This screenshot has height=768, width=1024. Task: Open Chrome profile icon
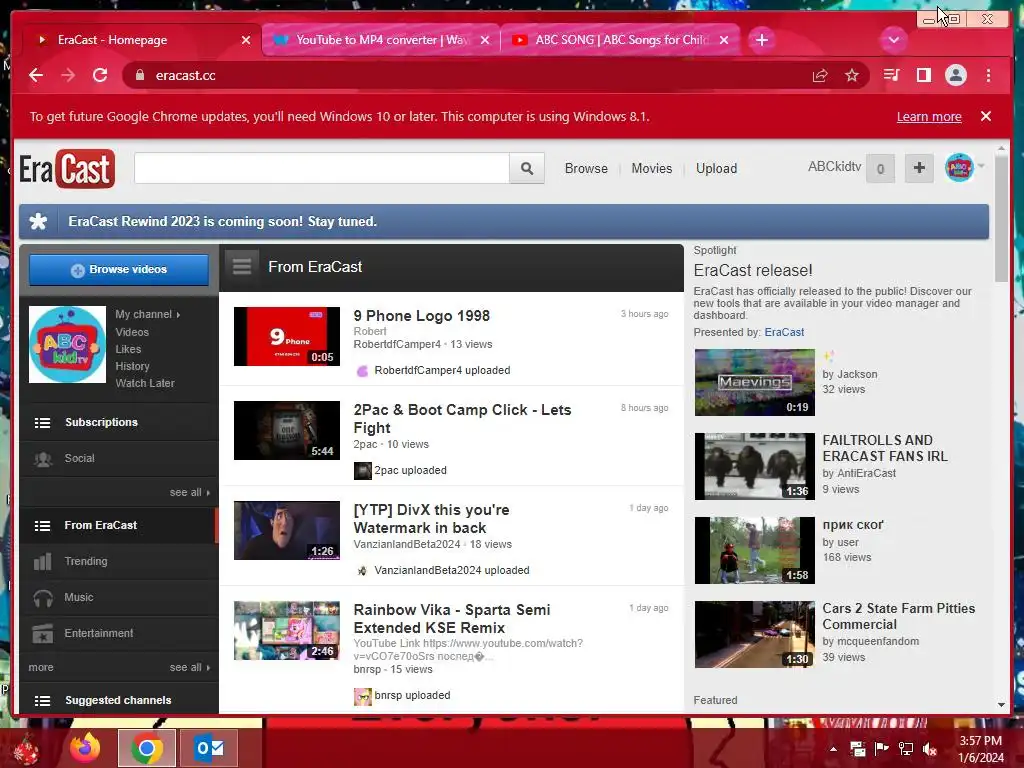point(955,75)
